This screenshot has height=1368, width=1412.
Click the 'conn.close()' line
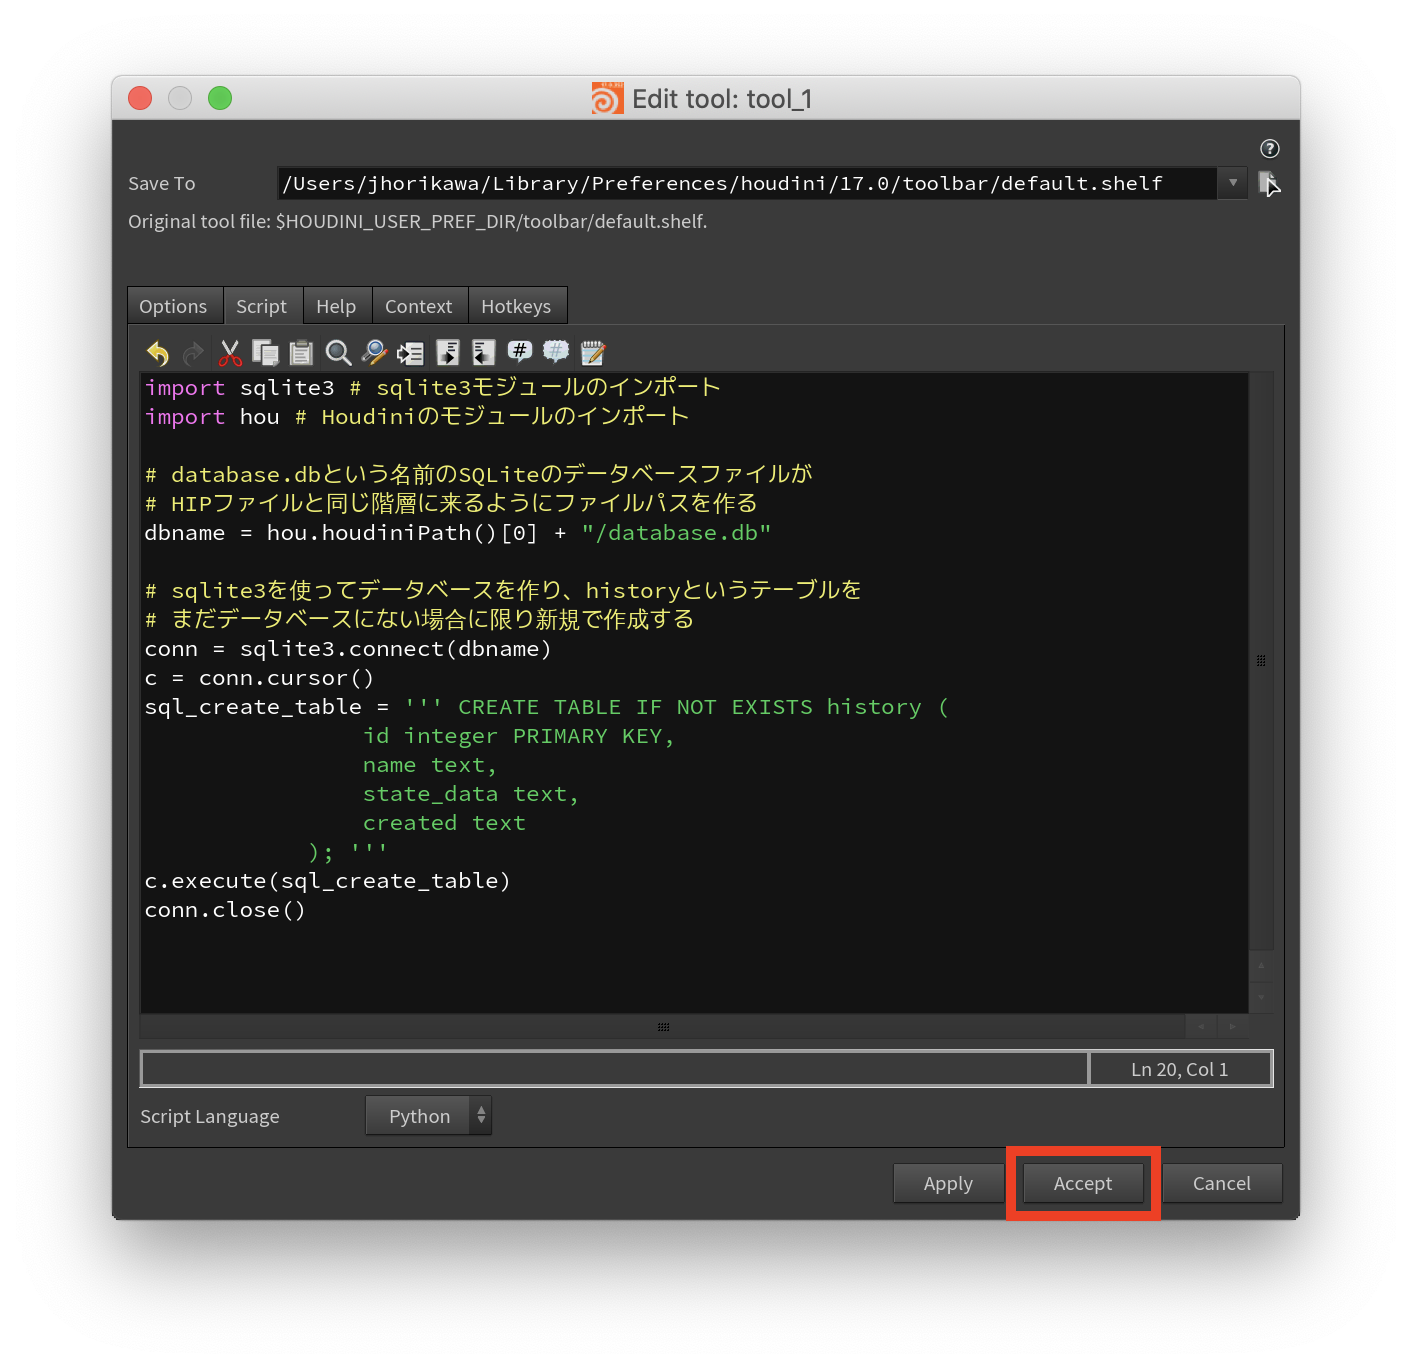pos(225,909)
